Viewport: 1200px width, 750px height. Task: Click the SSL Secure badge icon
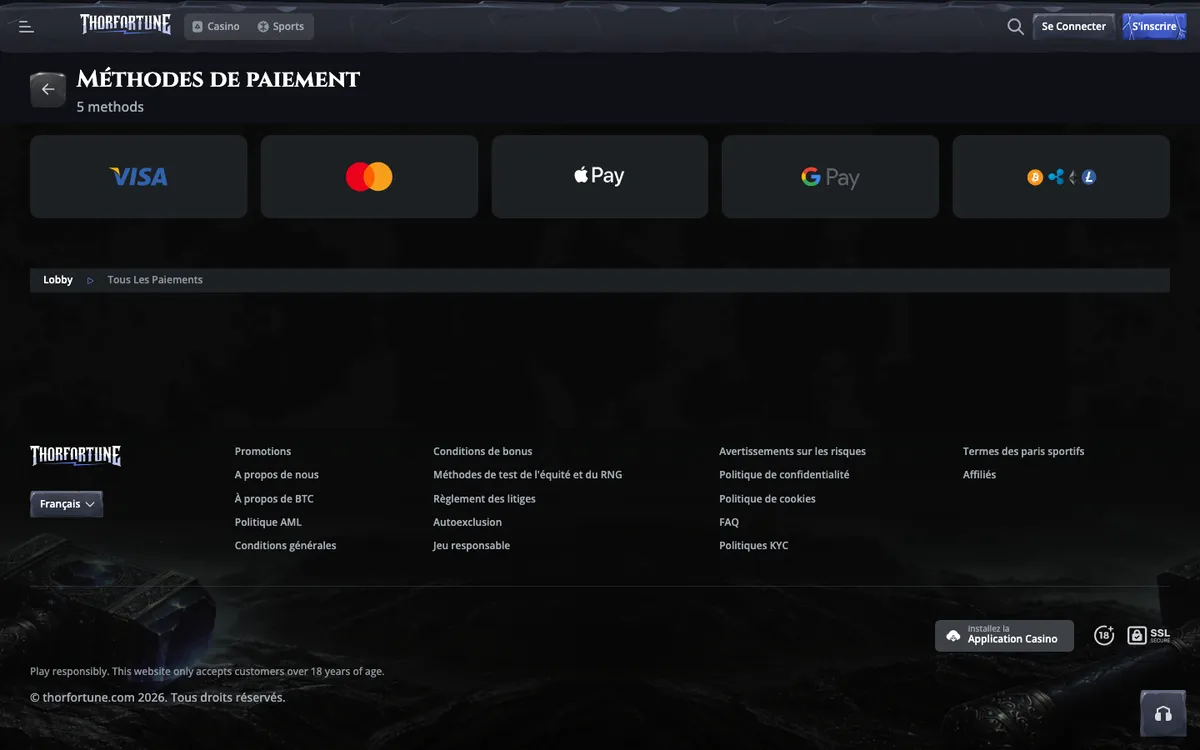click(x=1148, y=635)
